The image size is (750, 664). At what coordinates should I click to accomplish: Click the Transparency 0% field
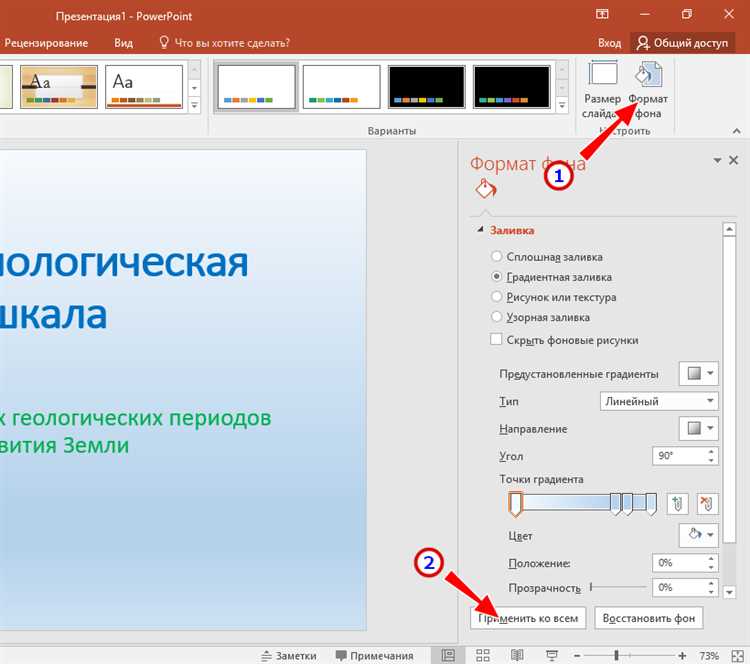(679, 587)
